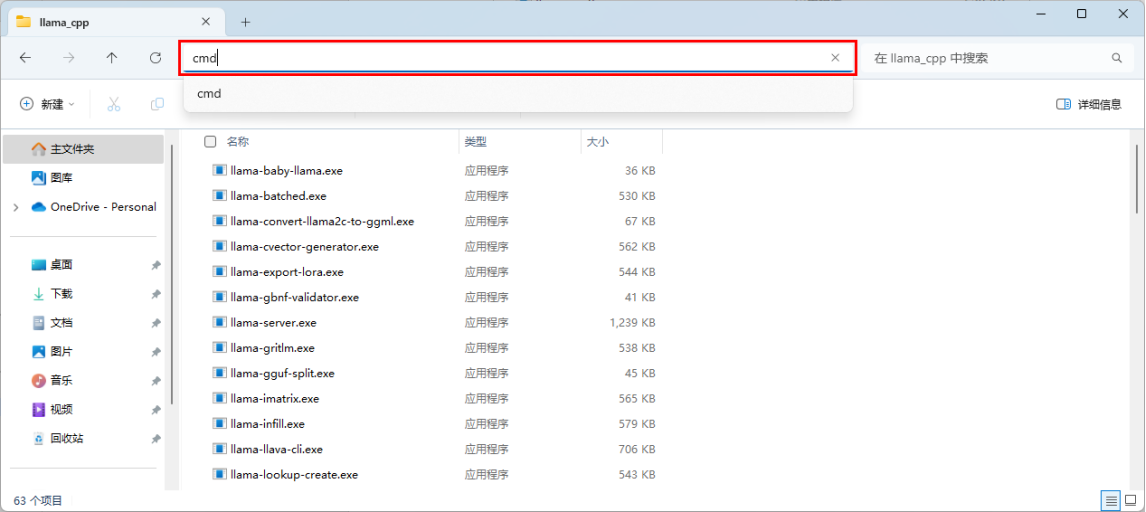
Task: Select llama-export-lora.exe file name
Action: tap(287, 272)
